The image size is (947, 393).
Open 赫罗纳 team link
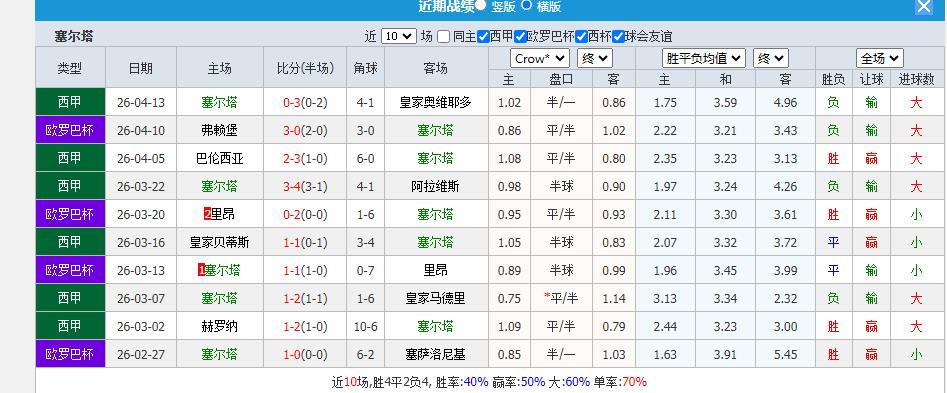click(219, 327)
